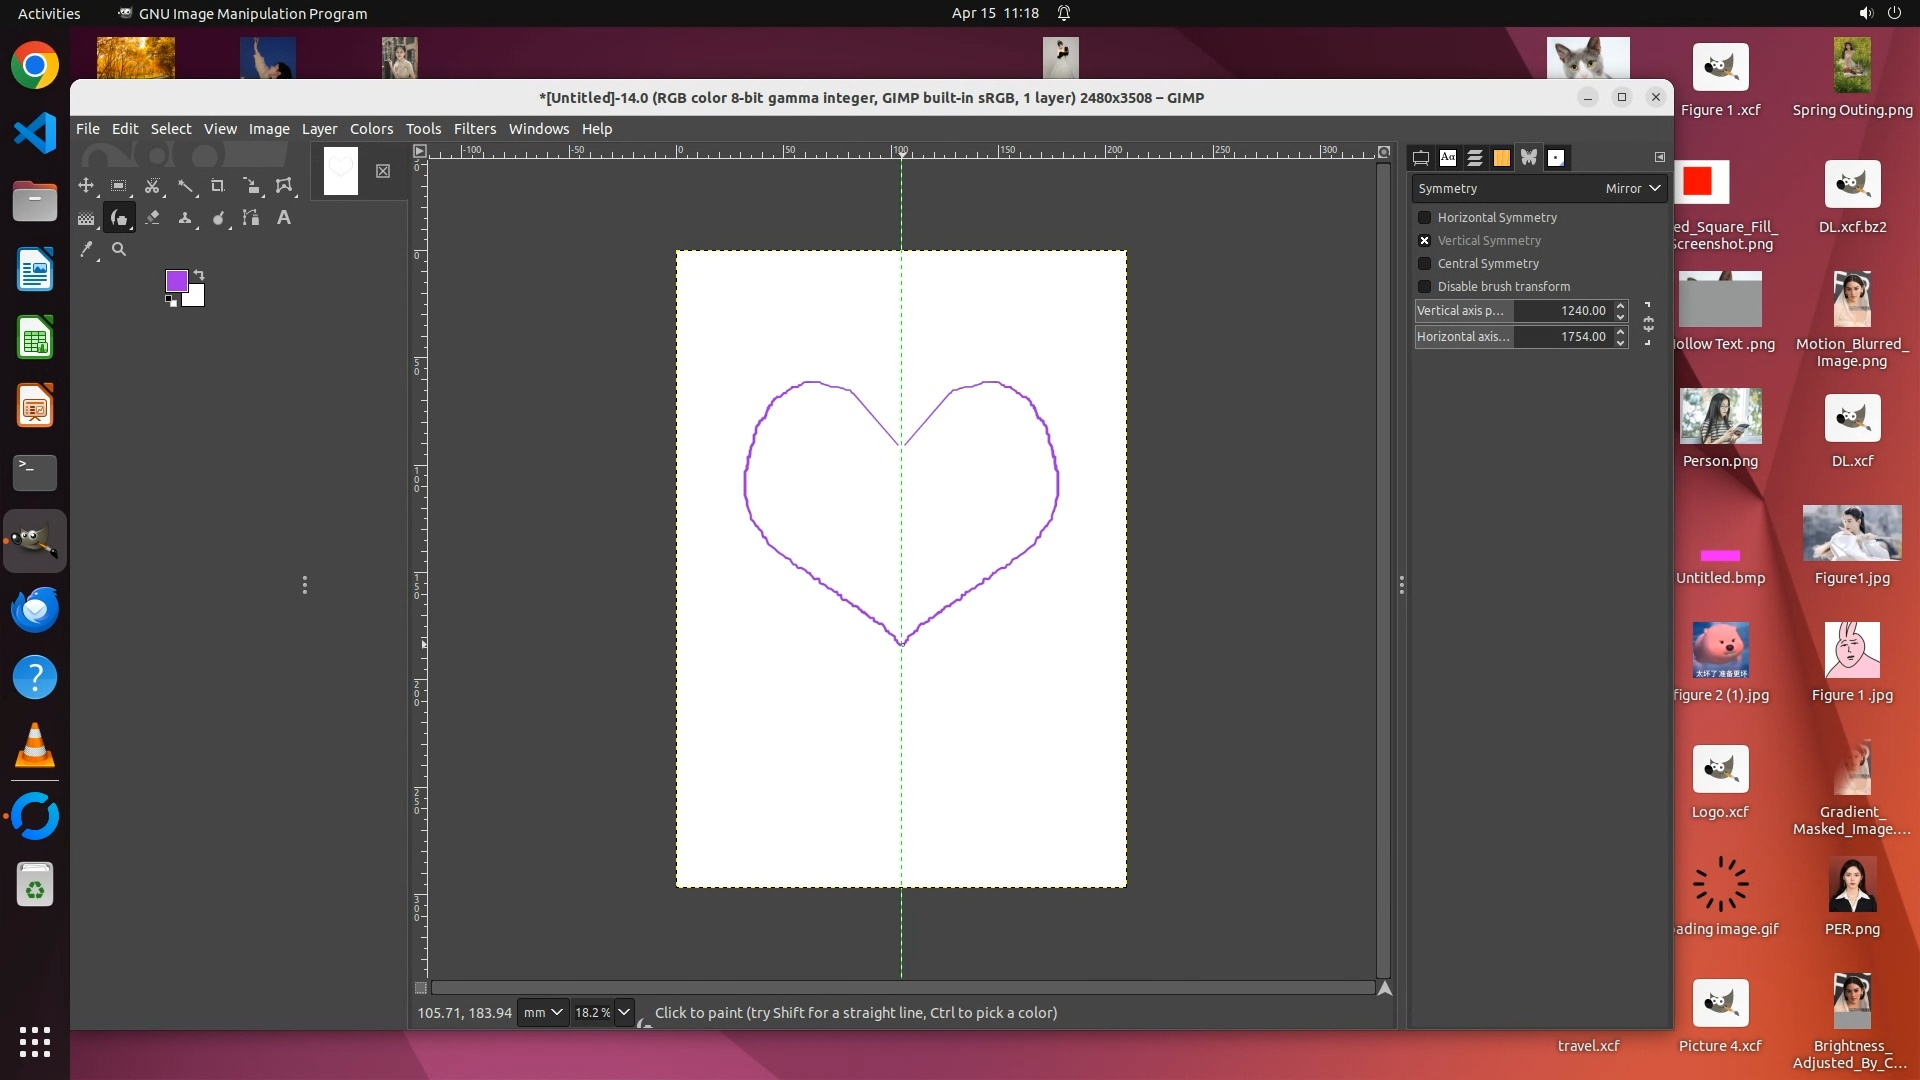Activate the Eraser tool
The image size is (1920, 1080).
152,218
